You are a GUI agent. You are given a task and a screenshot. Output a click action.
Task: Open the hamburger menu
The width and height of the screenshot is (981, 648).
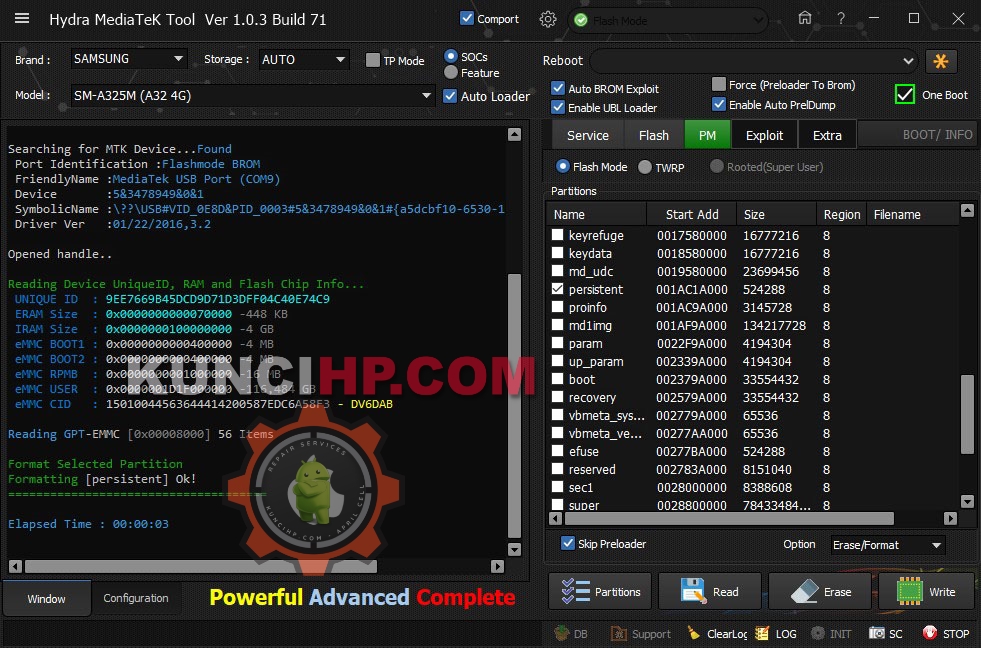point(22,18)
